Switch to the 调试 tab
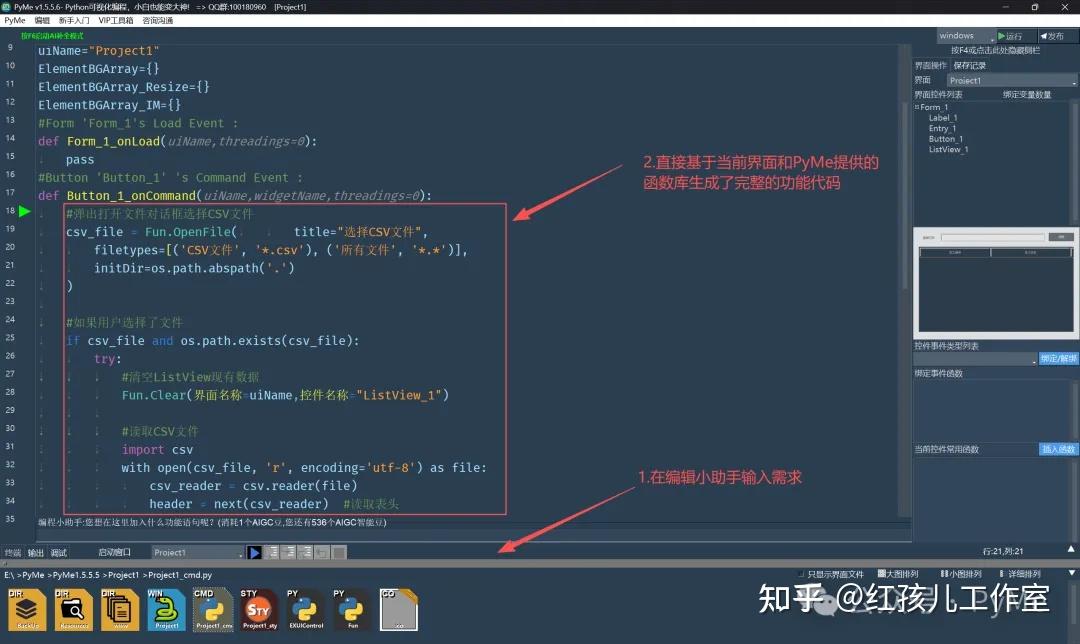 click(59, 552)
